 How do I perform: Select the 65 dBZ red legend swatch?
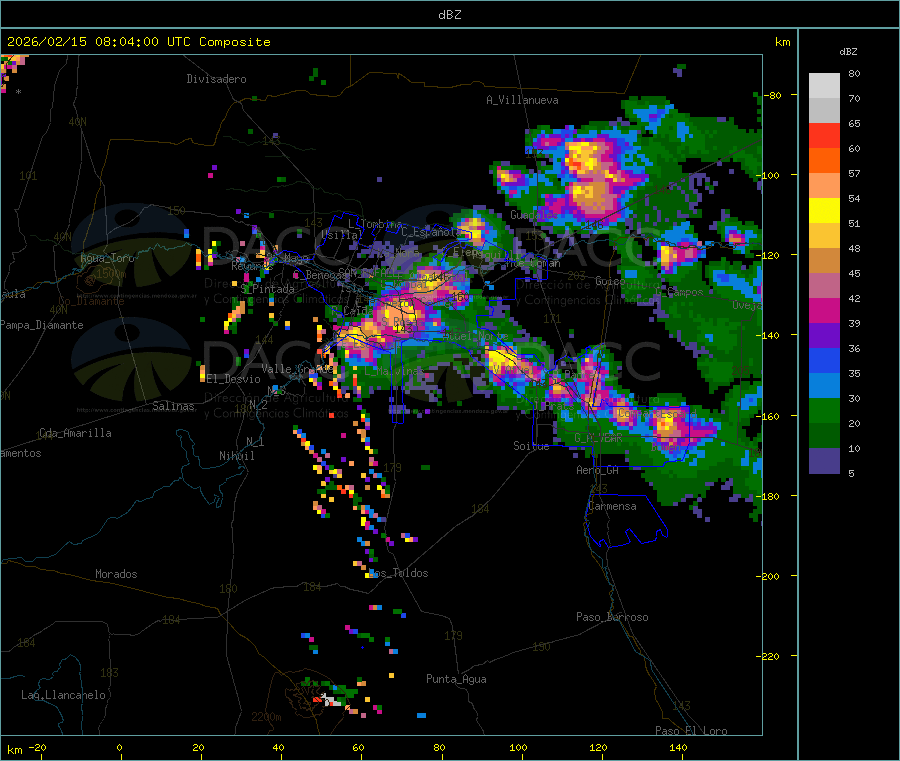pos(824,135)
